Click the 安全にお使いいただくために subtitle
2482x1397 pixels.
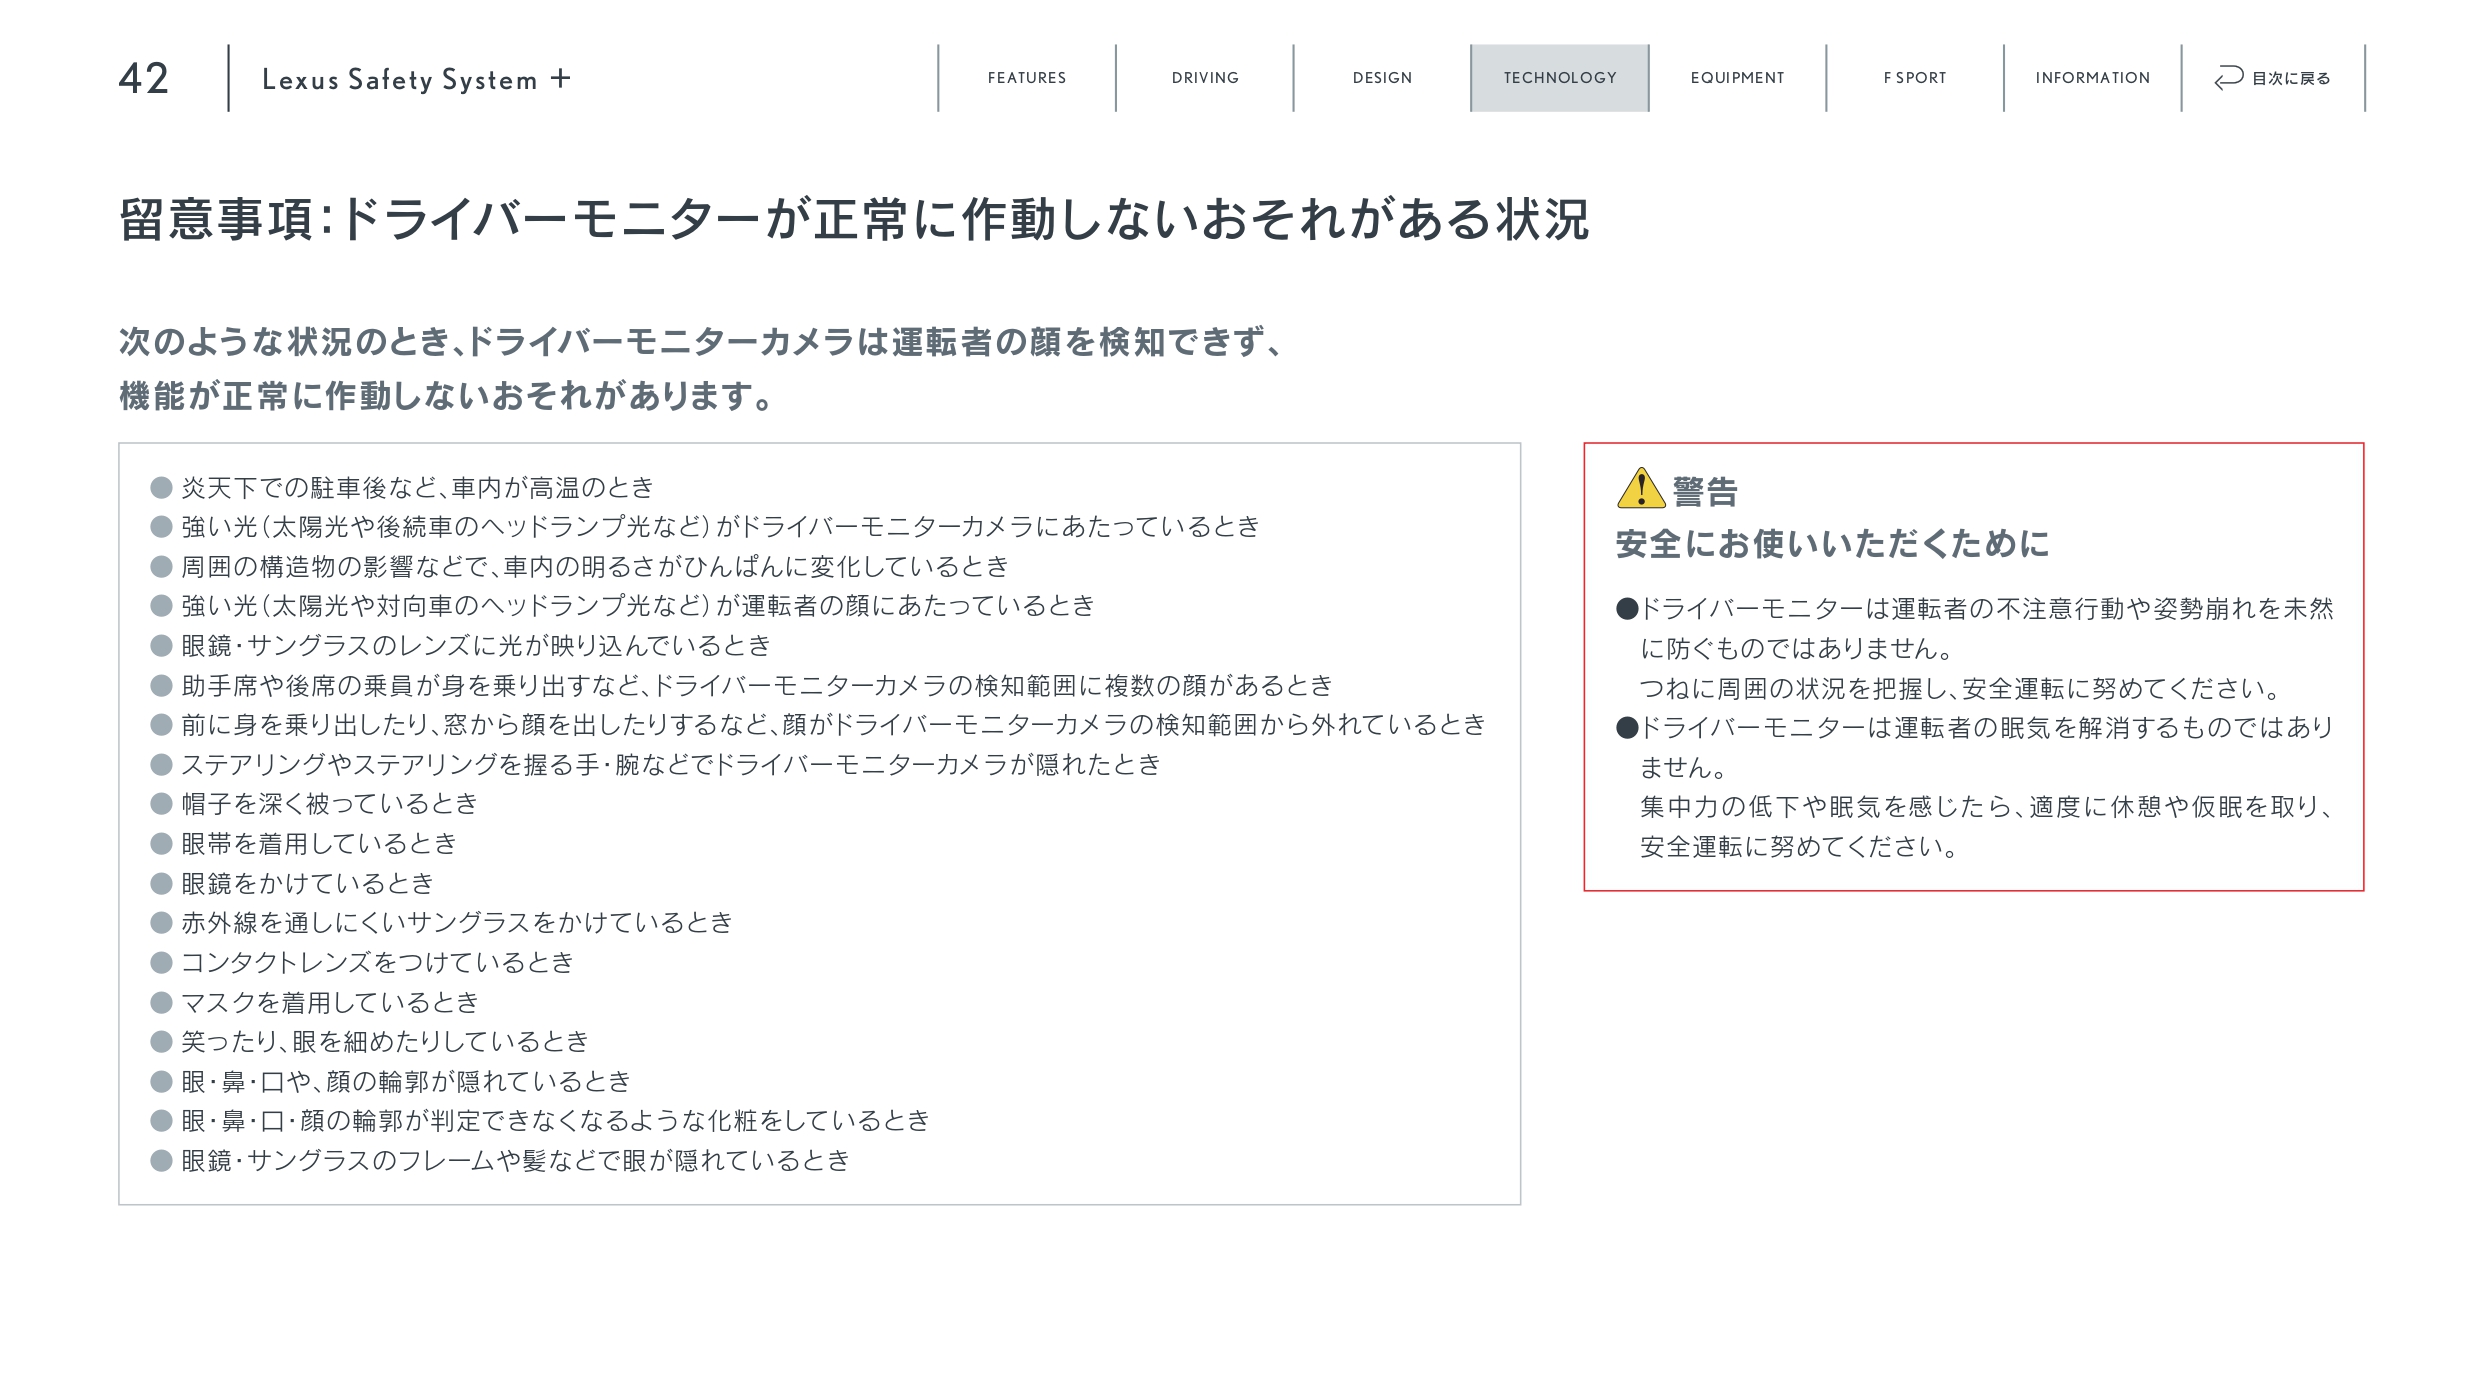point(1832,544)
